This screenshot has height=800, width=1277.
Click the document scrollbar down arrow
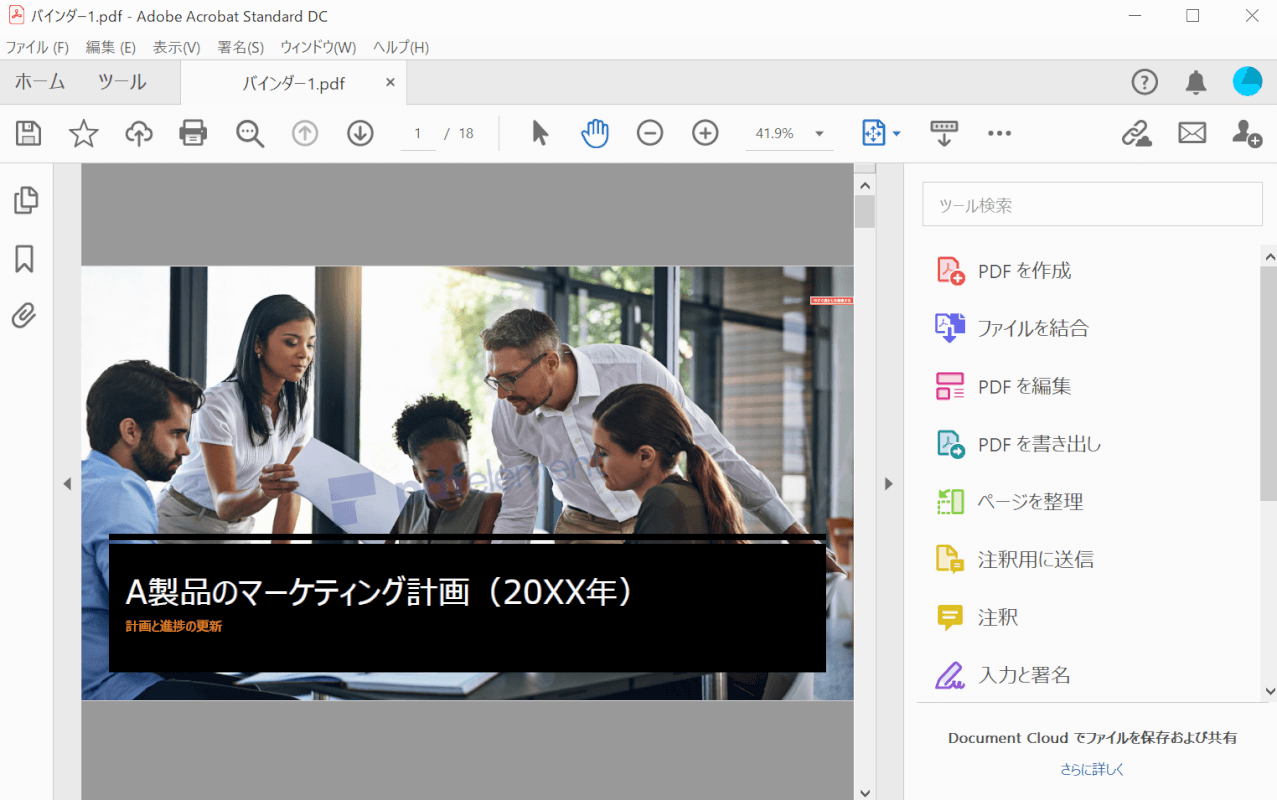point(865,792)
